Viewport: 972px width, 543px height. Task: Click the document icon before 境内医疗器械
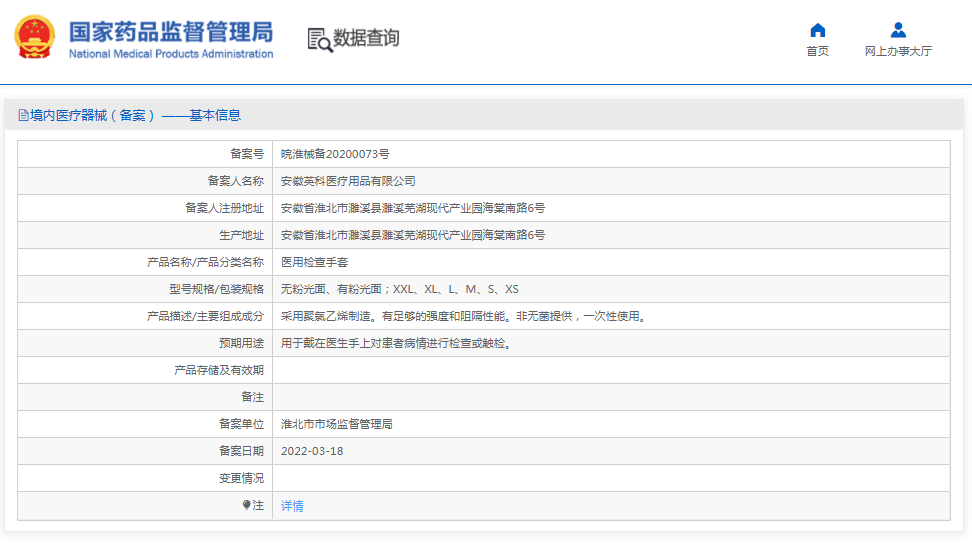[x=23, y=116]
